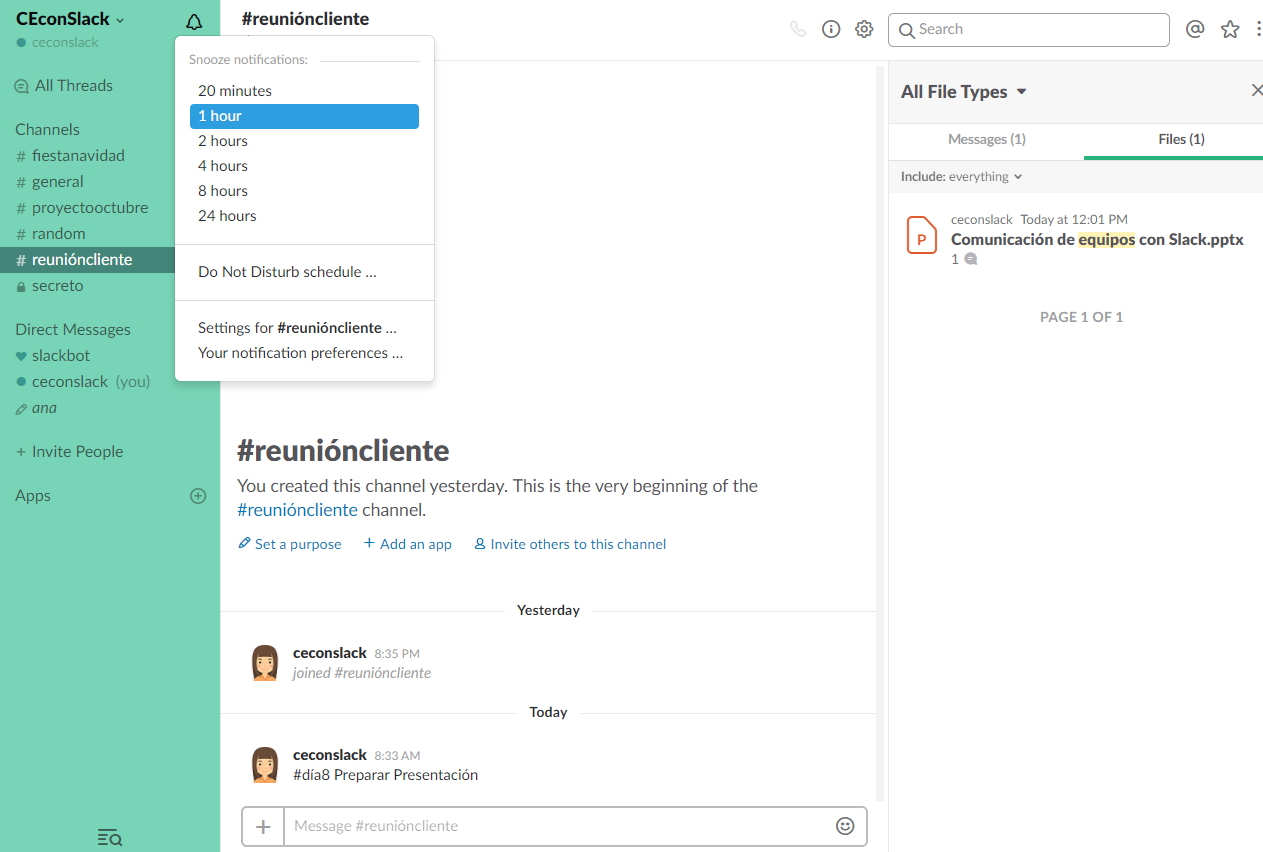This screenshot has width=1263, height=852.
Task: Open the Include: everything dropdown
Action: point(961,176)
